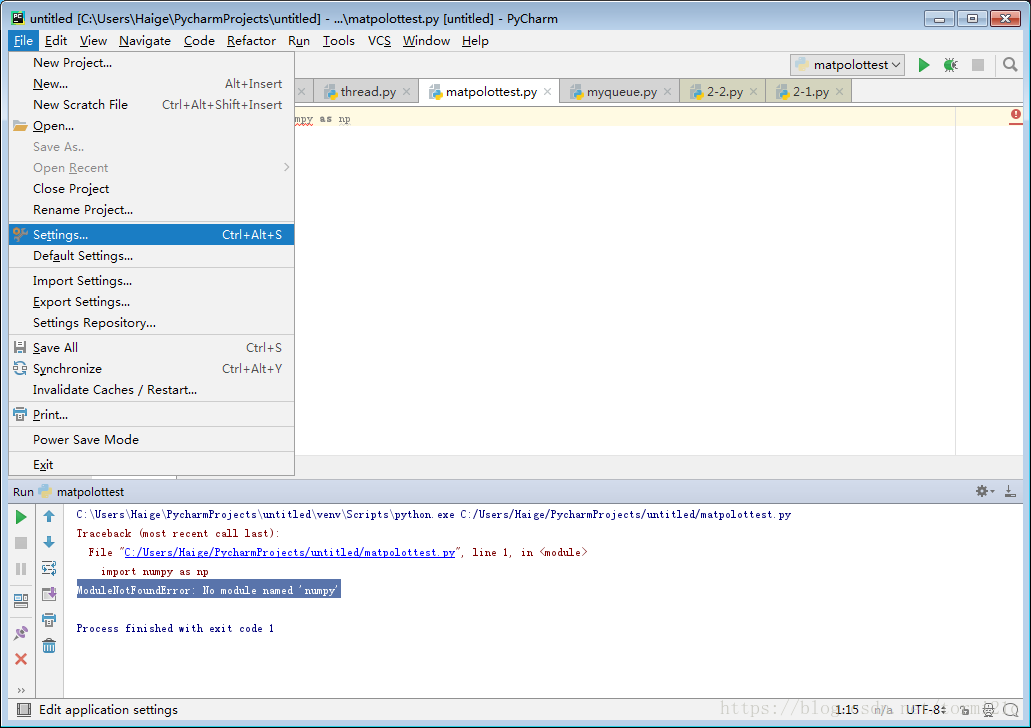The image size is (1031, 728).
Task: Open Settings Repository...
Action: click(x=151, y=323)
